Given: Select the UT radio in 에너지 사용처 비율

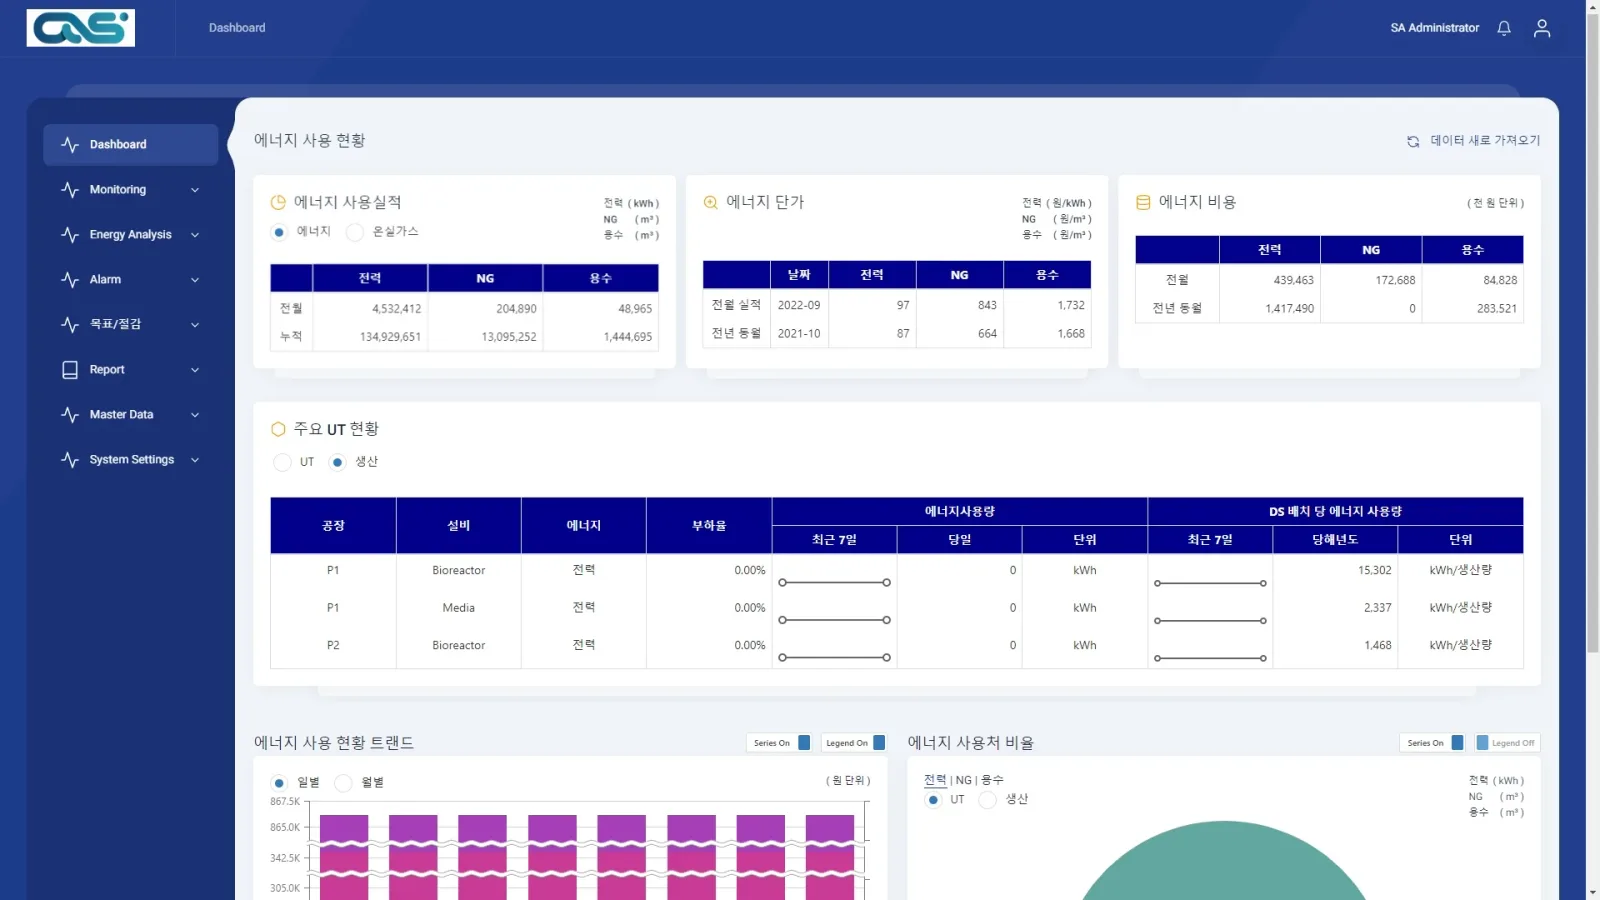Looking at the screenshot, I should [933, 800].
